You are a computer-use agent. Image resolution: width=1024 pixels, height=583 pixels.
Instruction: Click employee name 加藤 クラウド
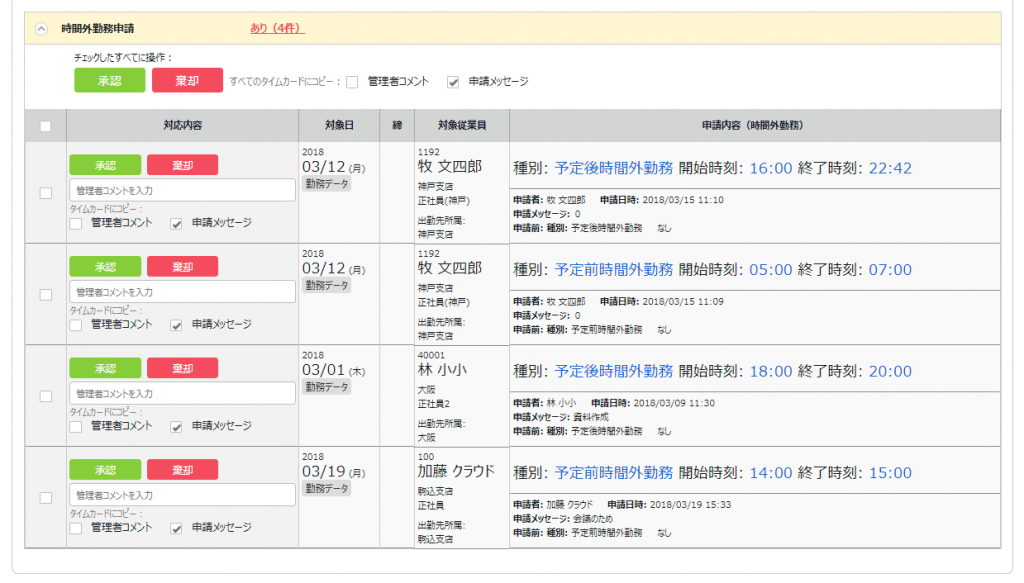[x=456, y=471]
